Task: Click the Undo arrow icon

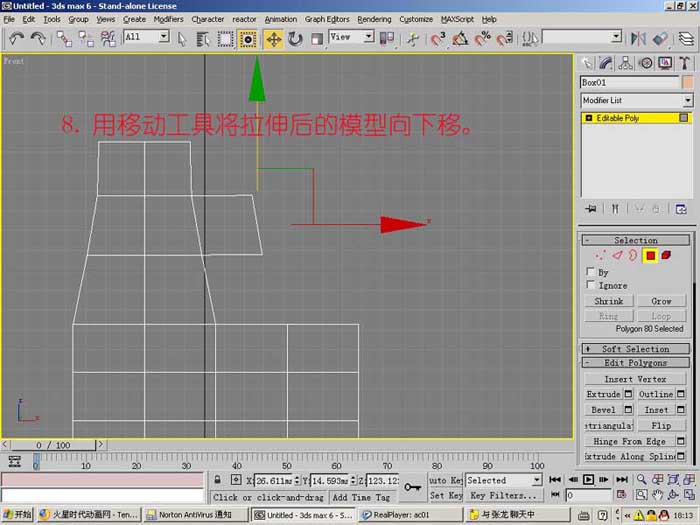Action: [x=17, y=39]
